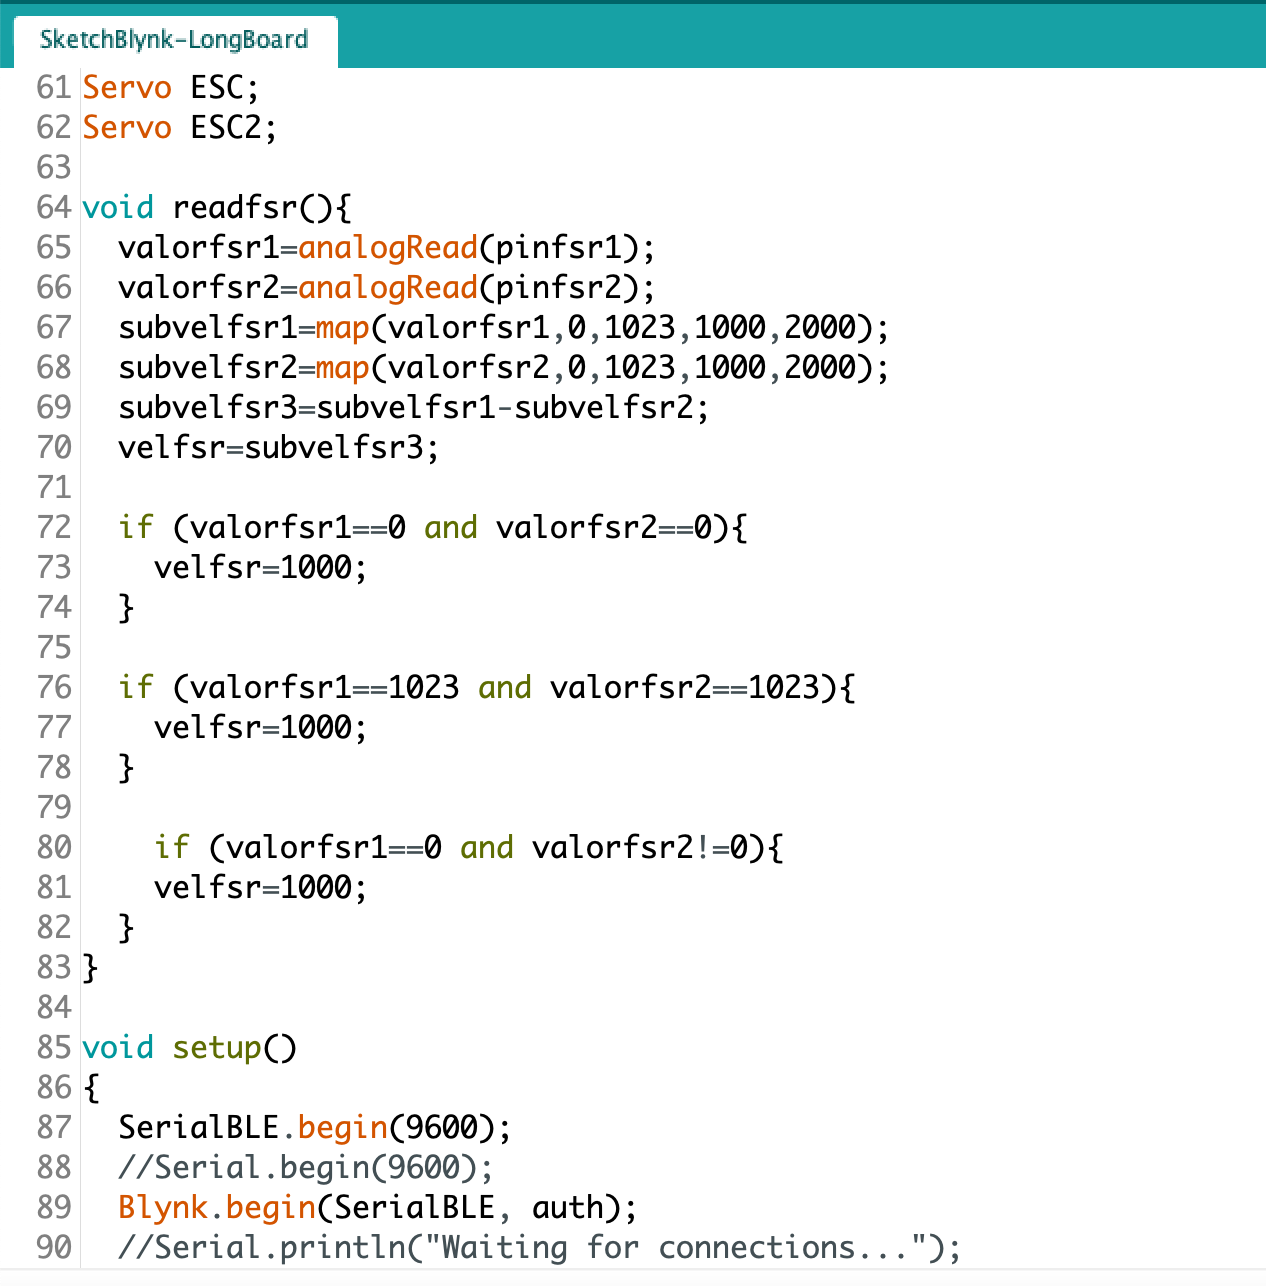
Task: Click closing brace on line 78
Action: click(x=126, y=768)
